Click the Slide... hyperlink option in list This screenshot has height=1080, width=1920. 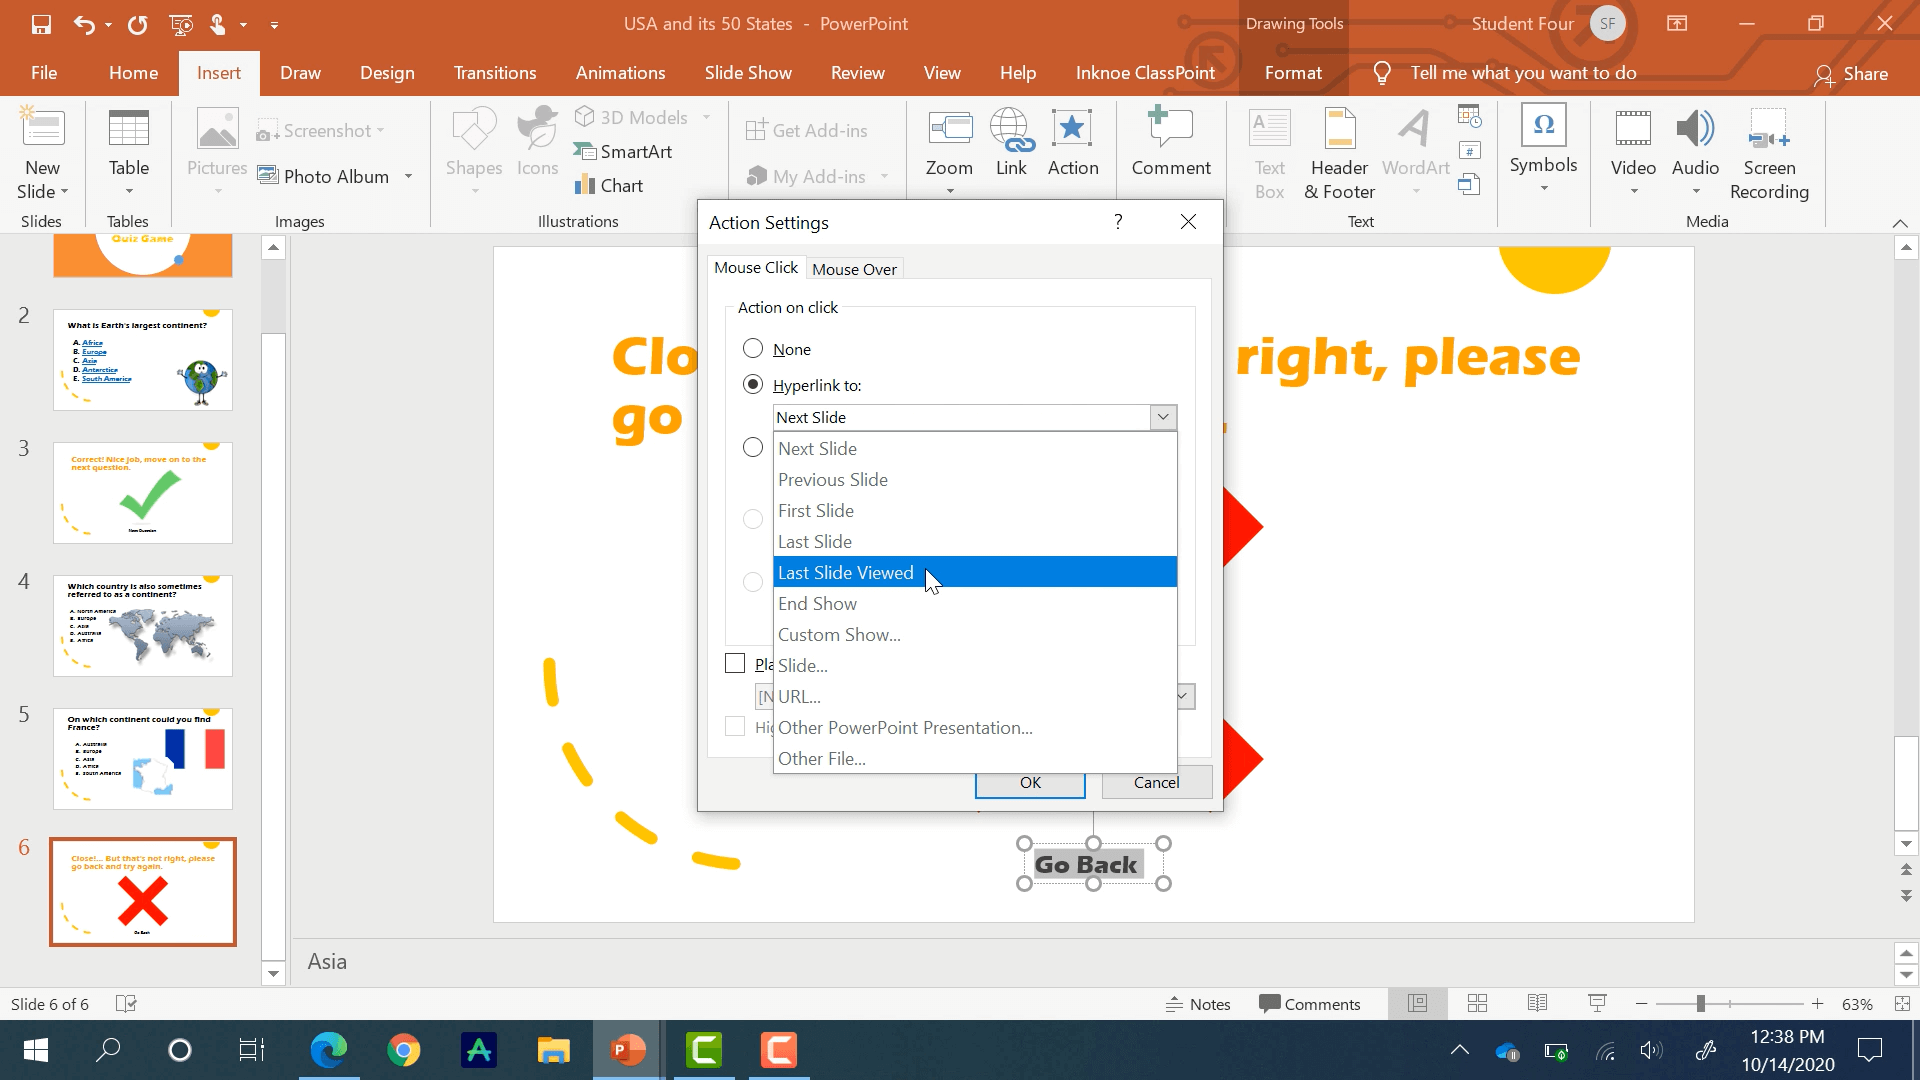[802, 665]
